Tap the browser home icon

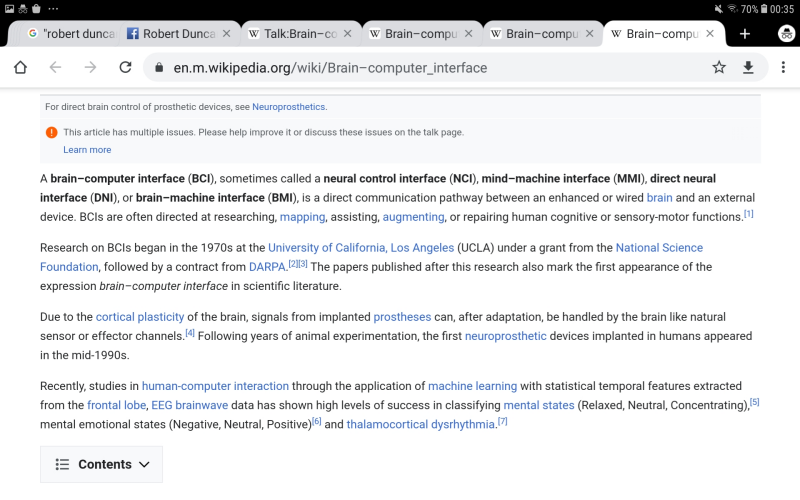(20, 67)
